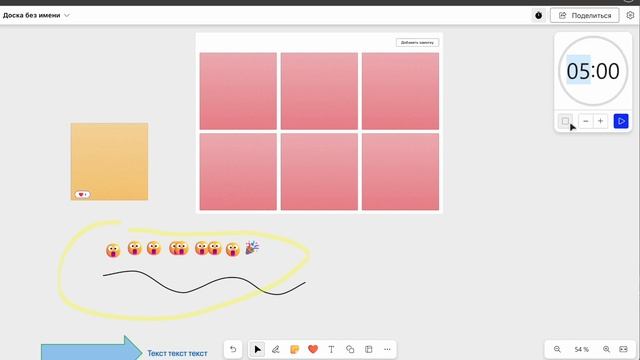Stop the timer with the square stop button

[565, 121]
